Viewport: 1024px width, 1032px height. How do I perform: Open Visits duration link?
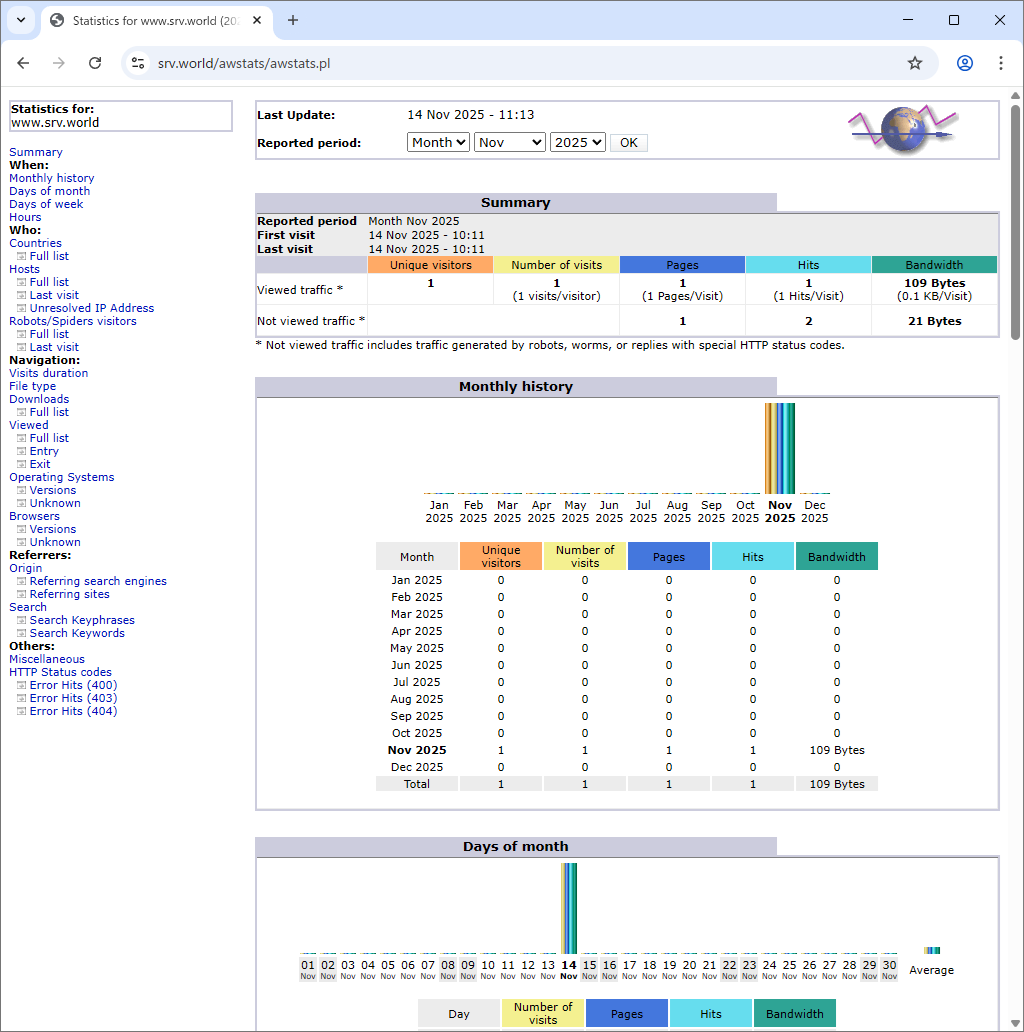tap(48, 373)
